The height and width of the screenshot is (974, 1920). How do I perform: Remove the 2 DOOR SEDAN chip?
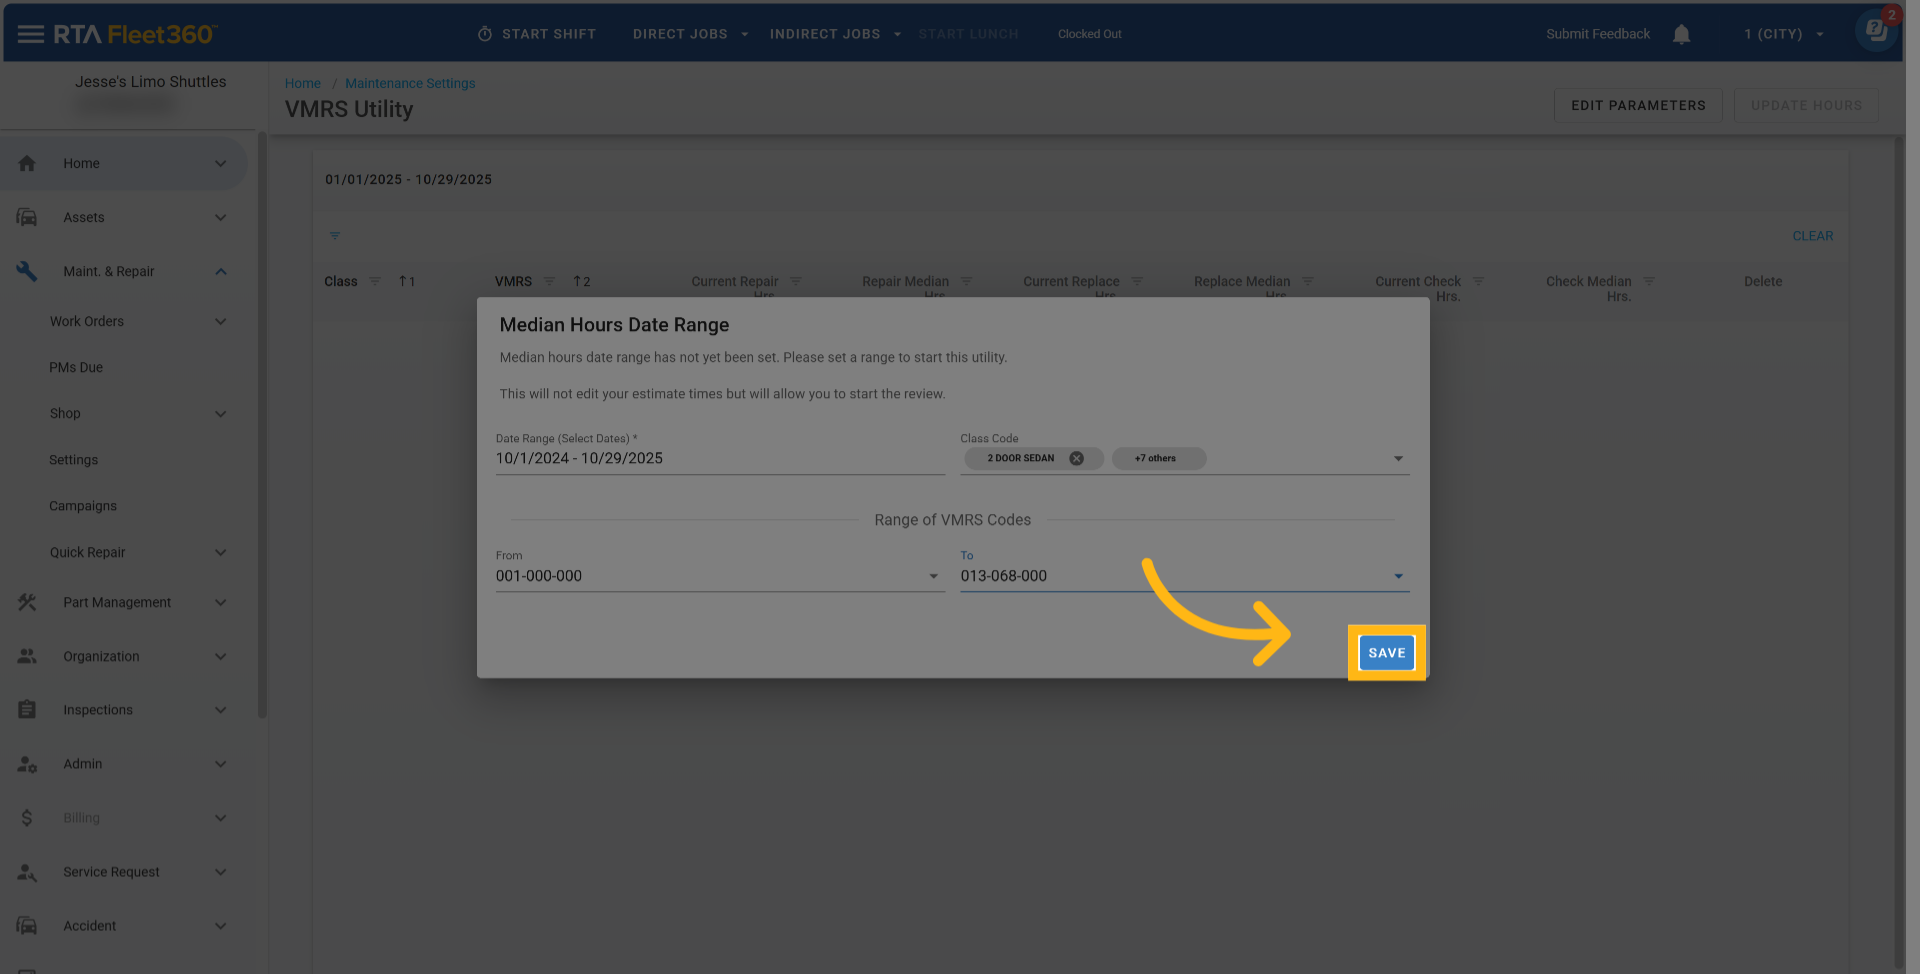[x=1076, y=458]
